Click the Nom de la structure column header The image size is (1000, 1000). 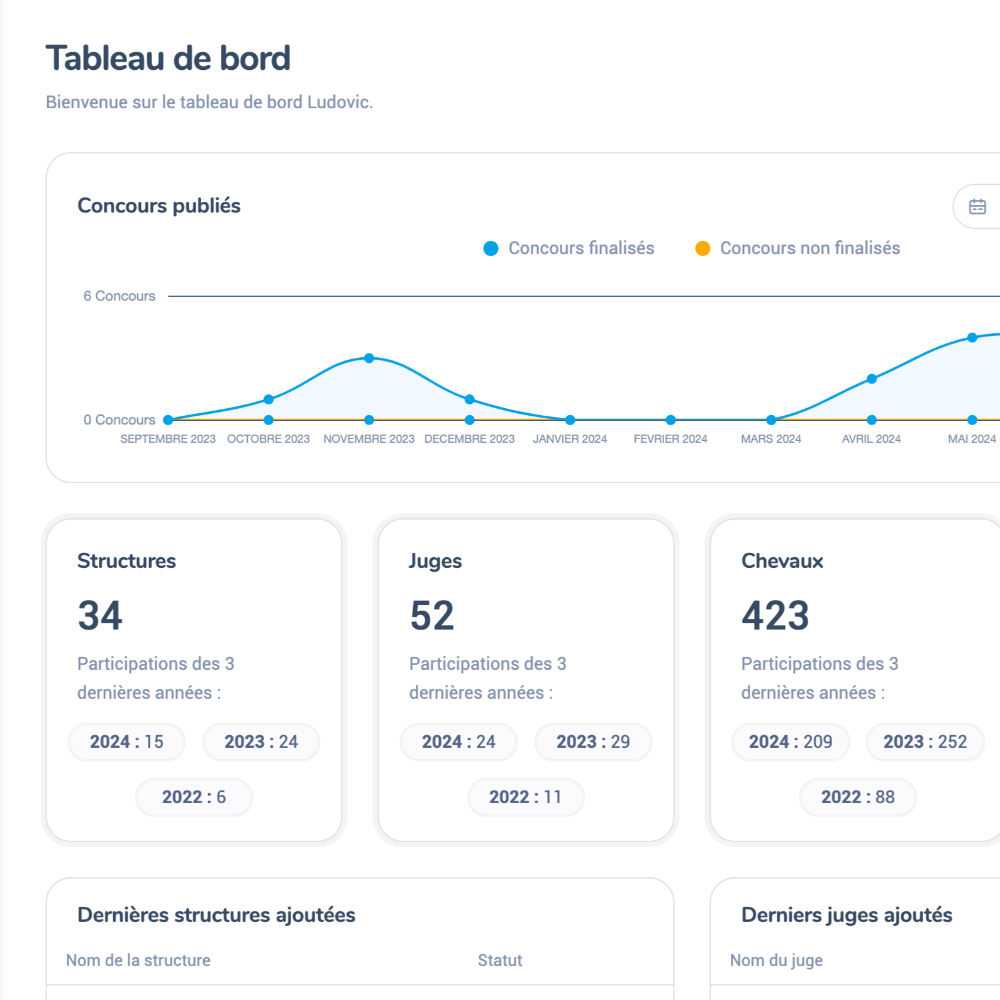(138, 960)
